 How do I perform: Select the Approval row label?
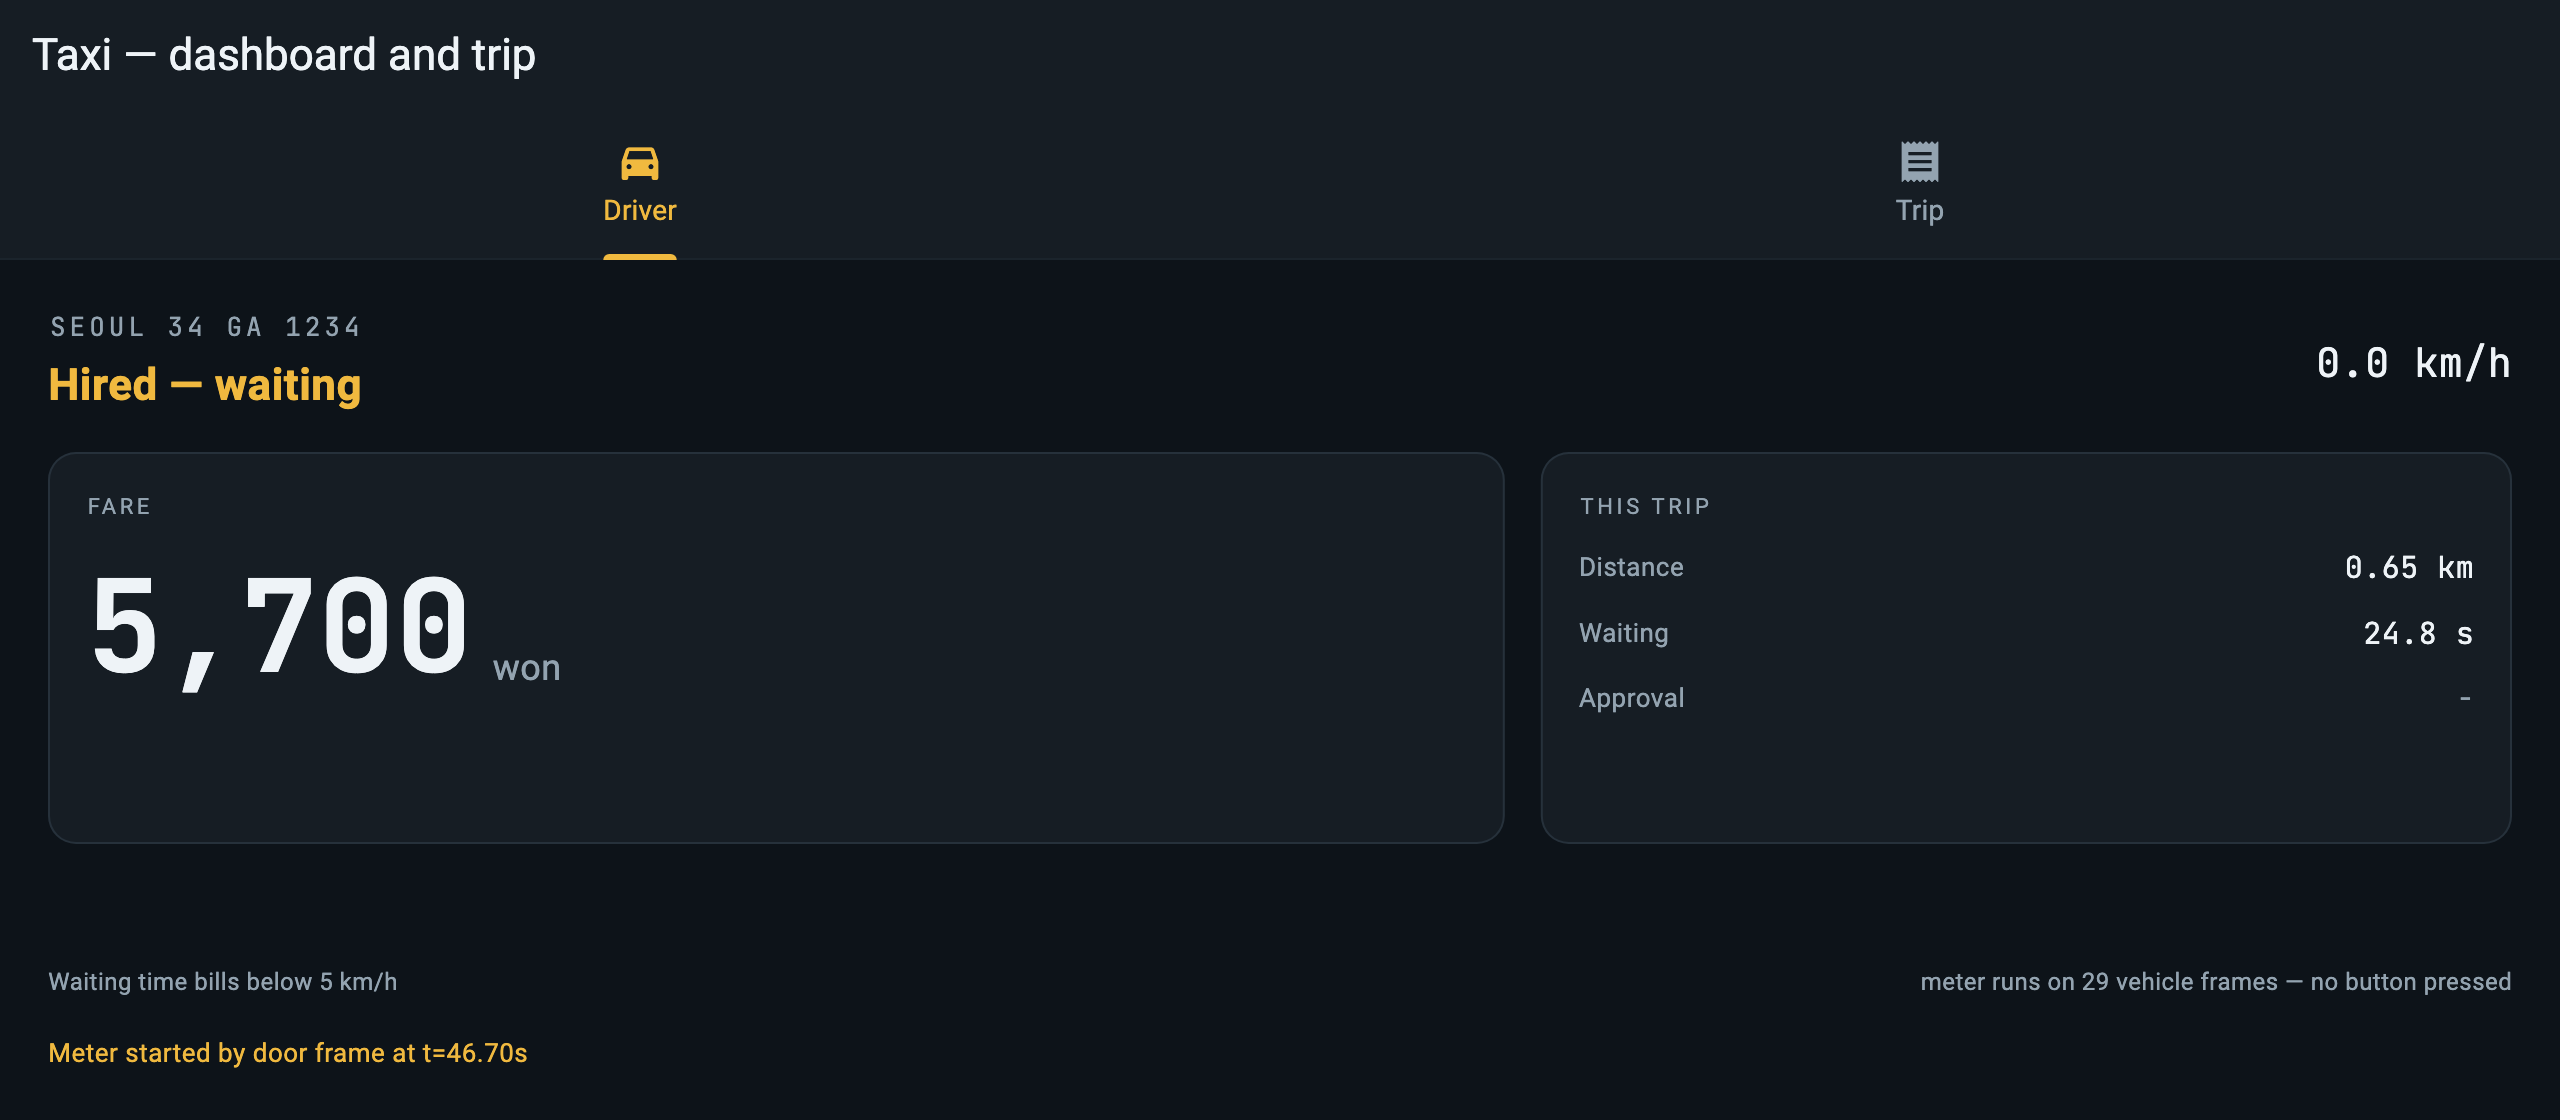click(x=1632, y=698)
